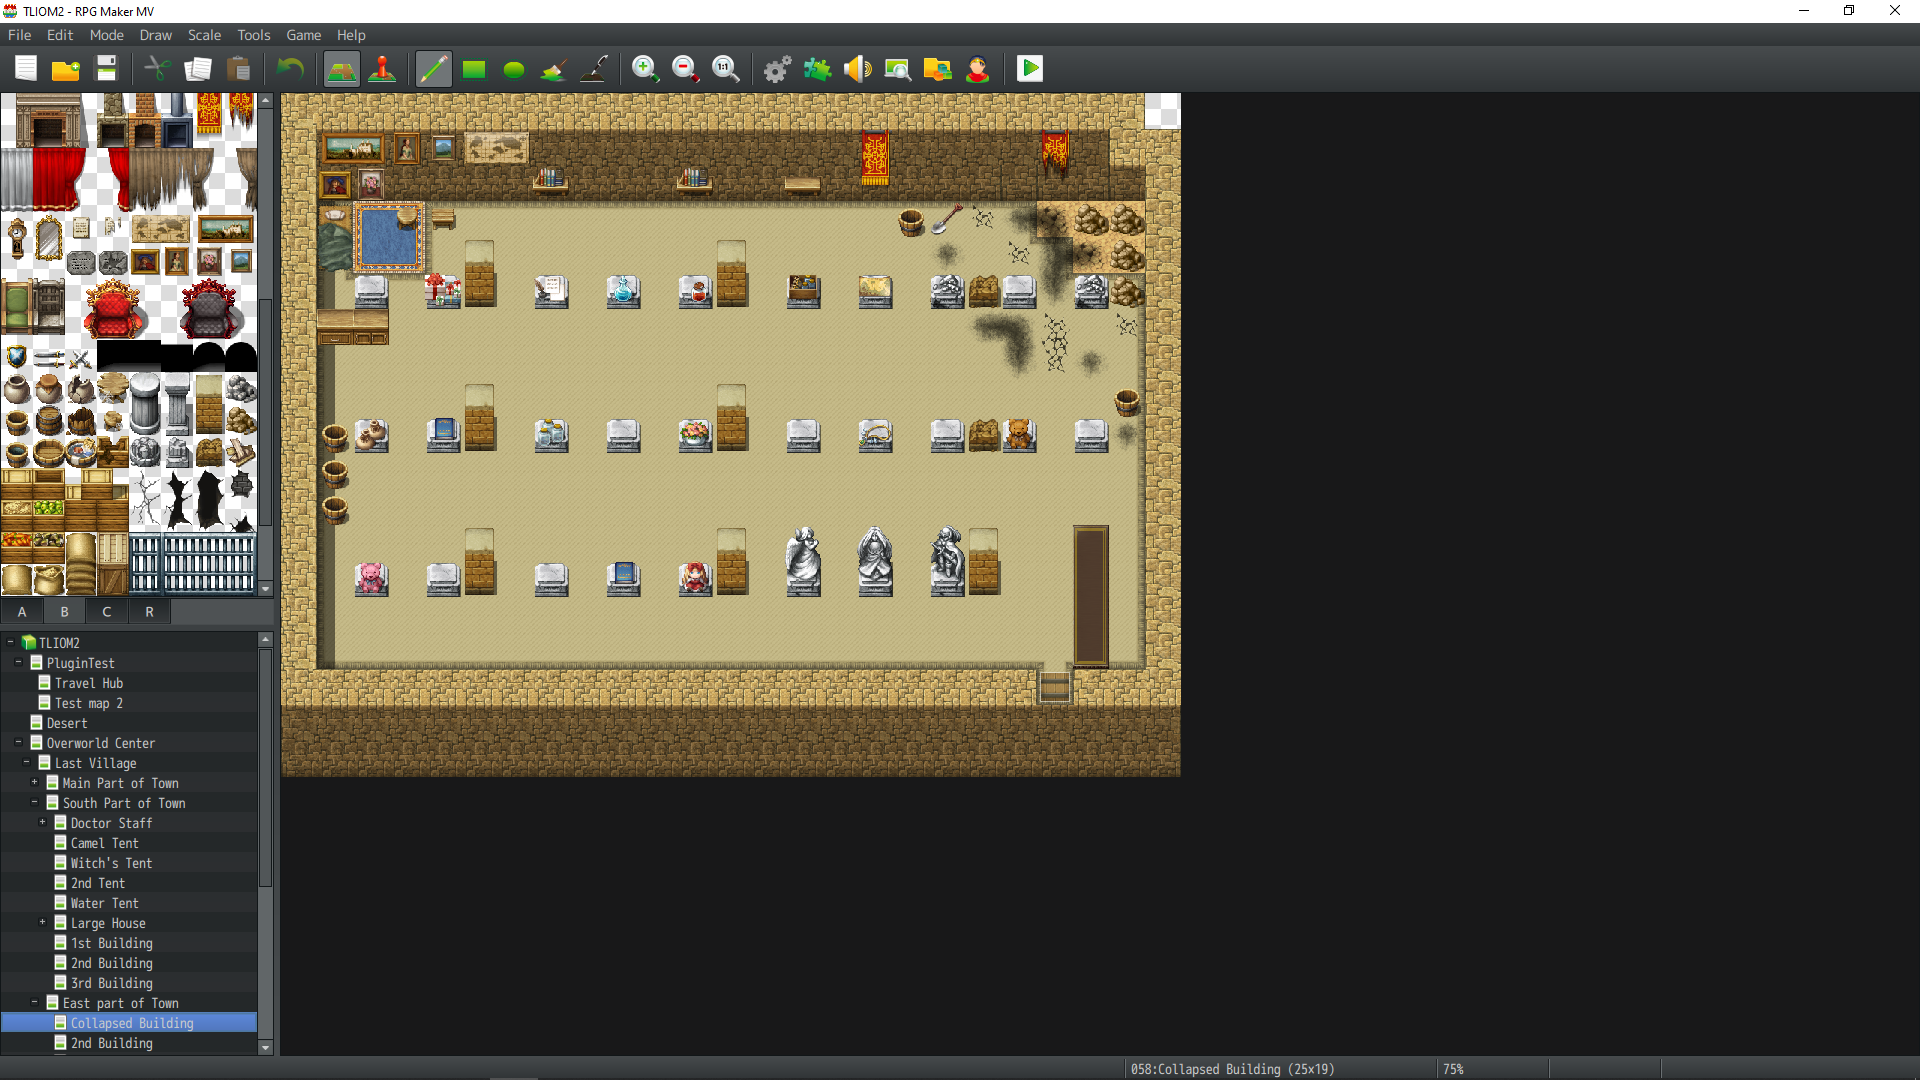This screenshot has height=1080, width=1920.
Task: Open the Game menu
Action: point(304,35)
